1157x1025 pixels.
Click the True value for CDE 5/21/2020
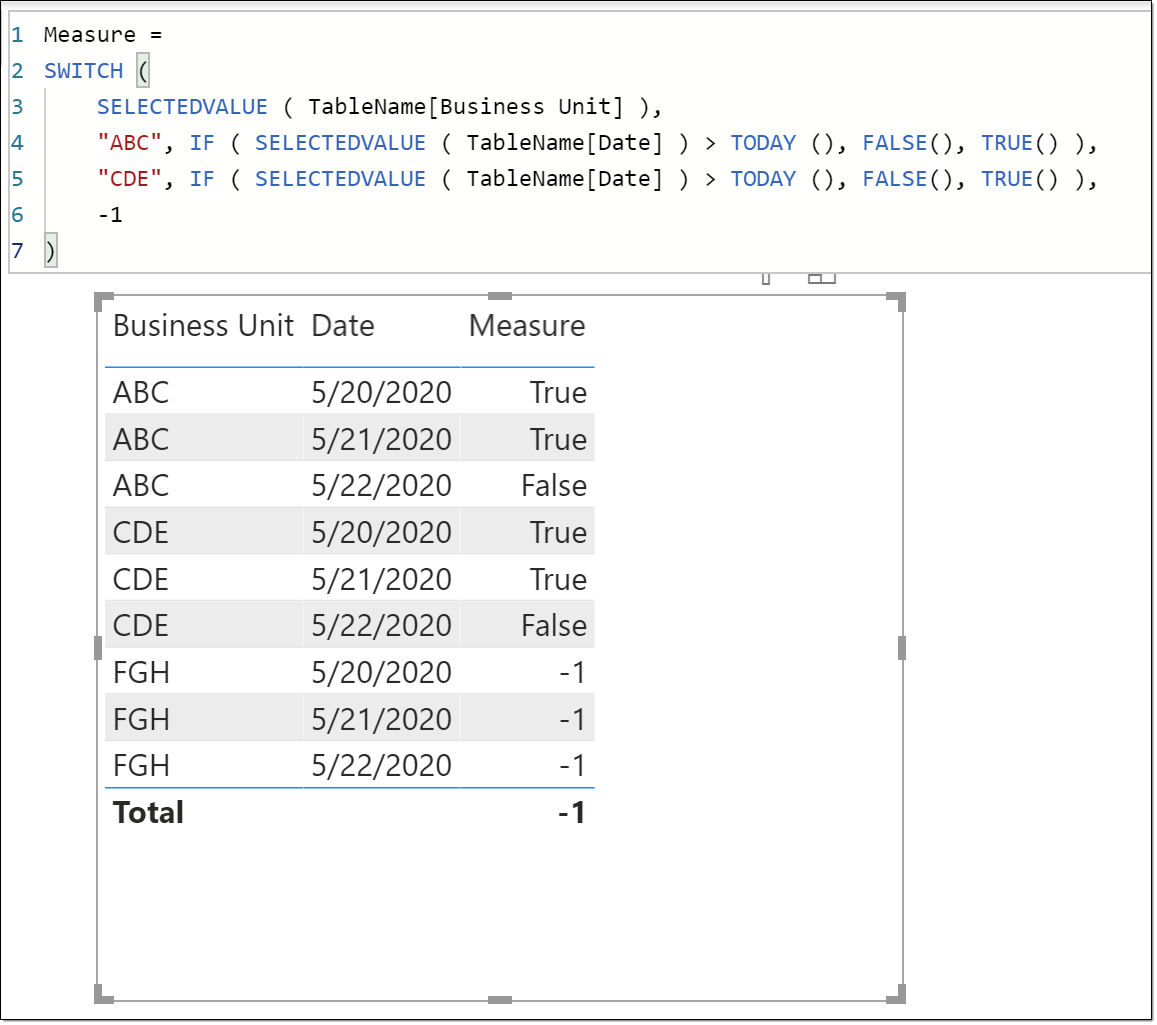559,579
